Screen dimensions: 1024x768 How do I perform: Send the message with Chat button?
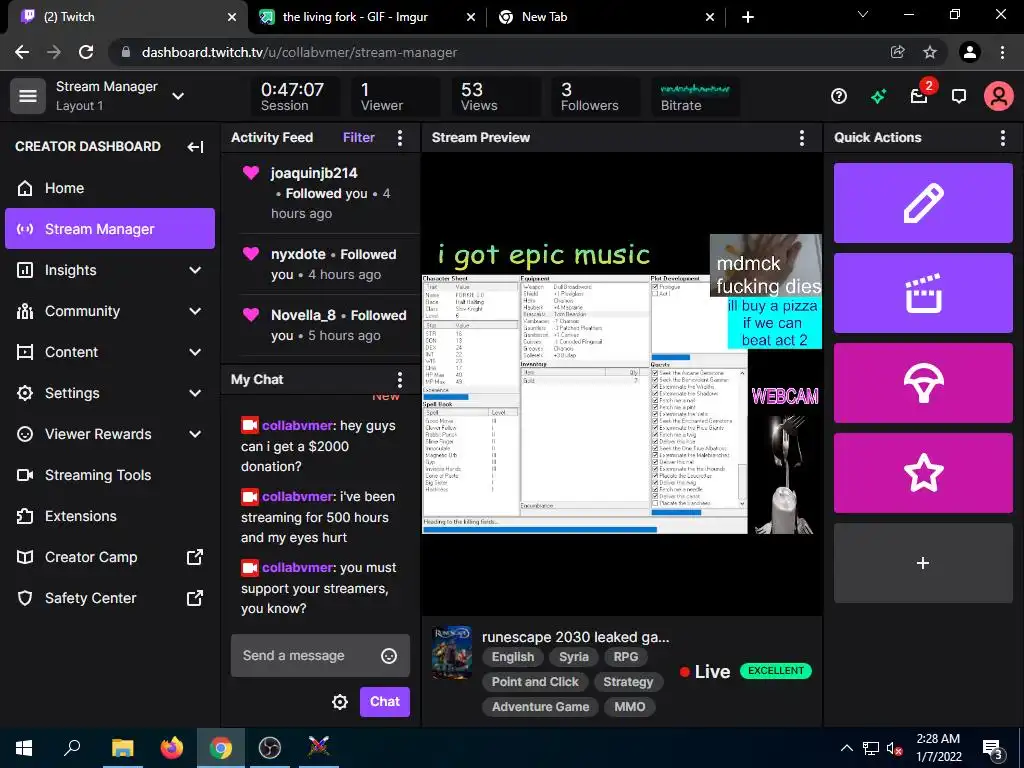coord(385,701)
